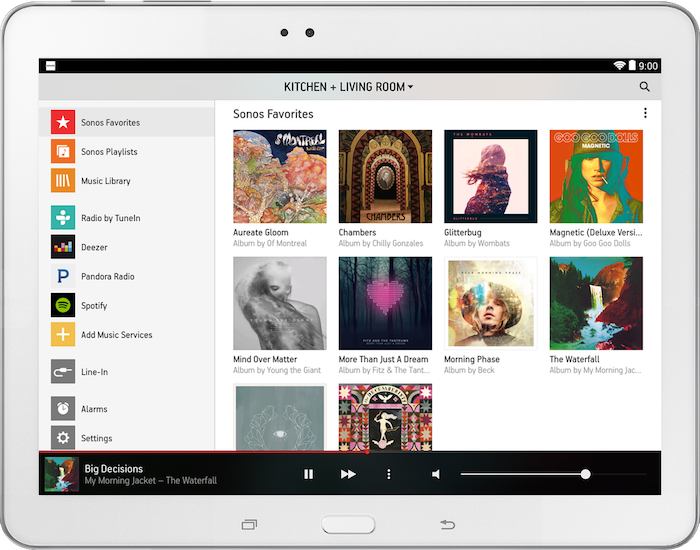Click the Add Music Services plus icon
Screen dimensions: 700x550
[63, 334]
